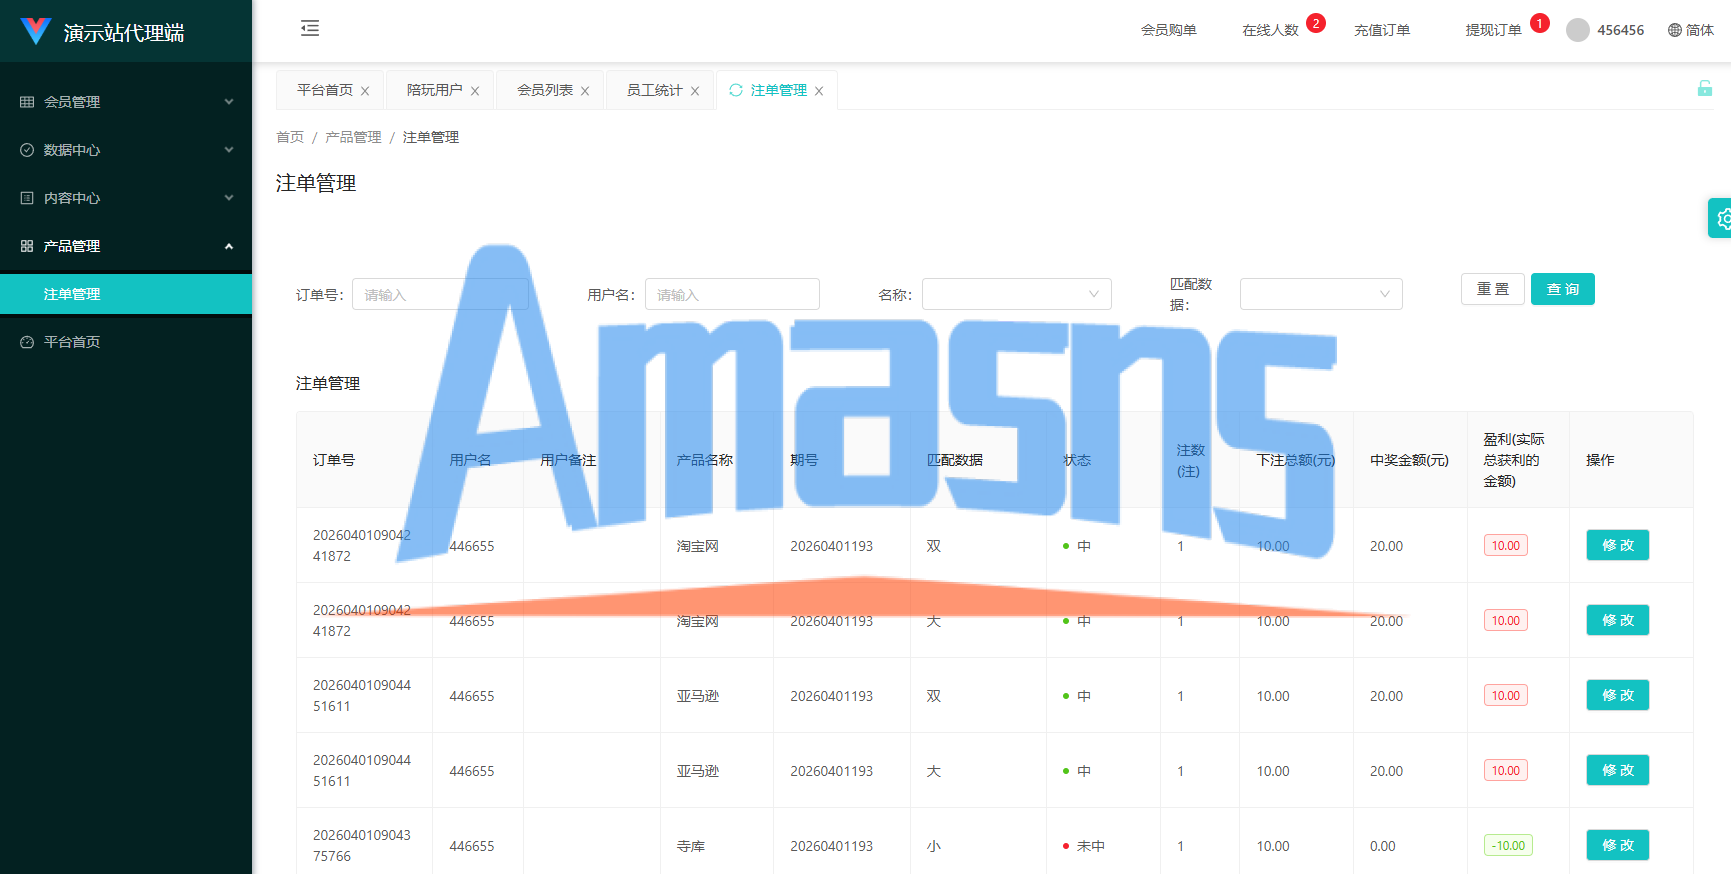Click the user avatar circle
Image resolution: width=1731 pixels, height=874 pixels.
tap(1578, 30)
